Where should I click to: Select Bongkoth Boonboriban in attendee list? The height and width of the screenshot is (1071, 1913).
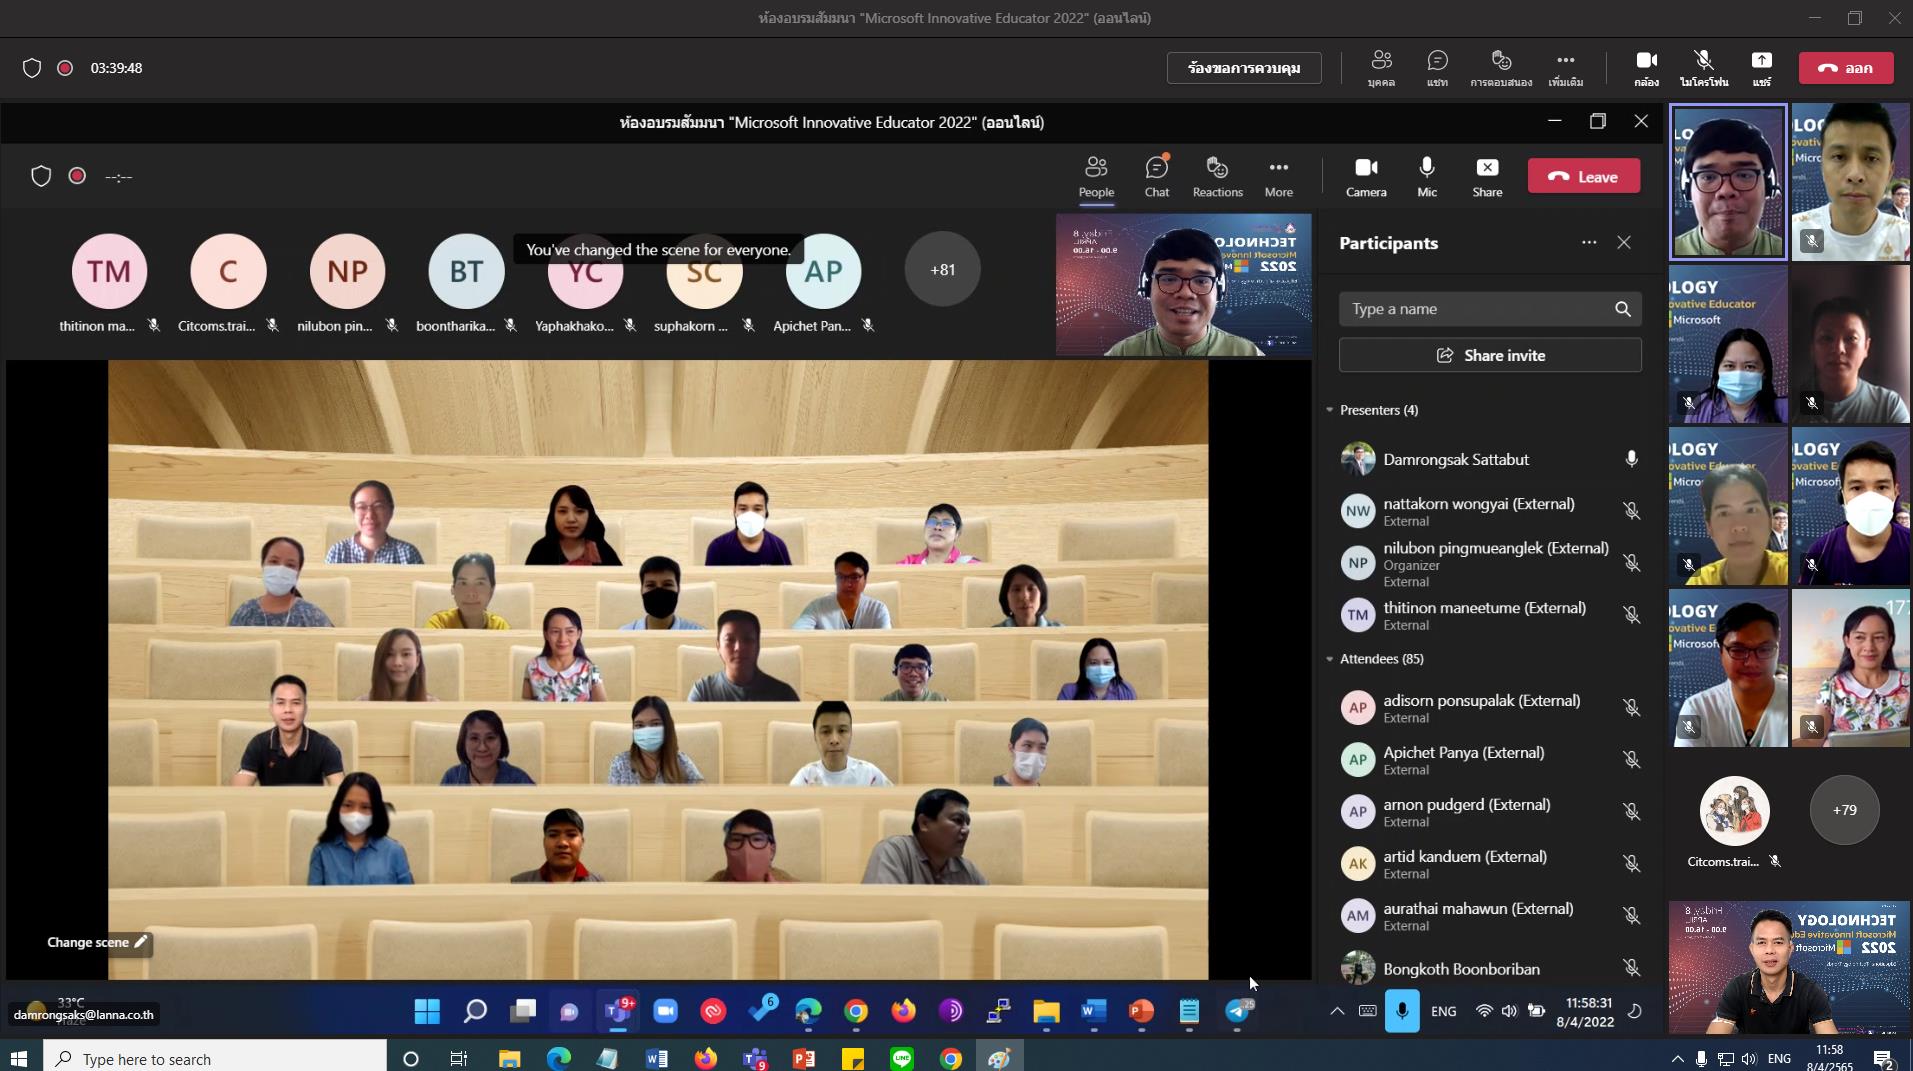[1490, 968]
